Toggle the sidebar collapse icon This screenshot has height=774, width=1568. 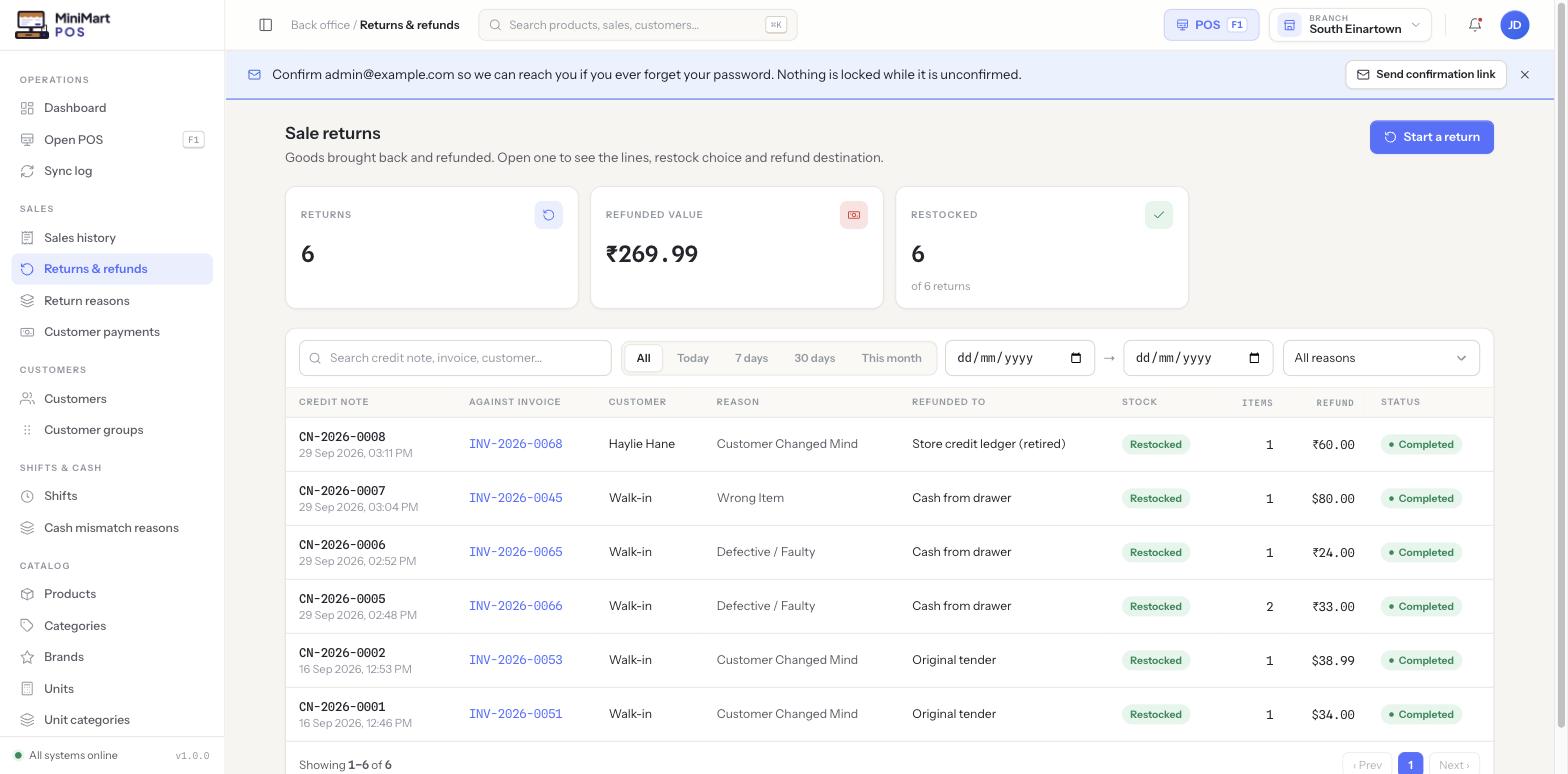coord(266,25)
